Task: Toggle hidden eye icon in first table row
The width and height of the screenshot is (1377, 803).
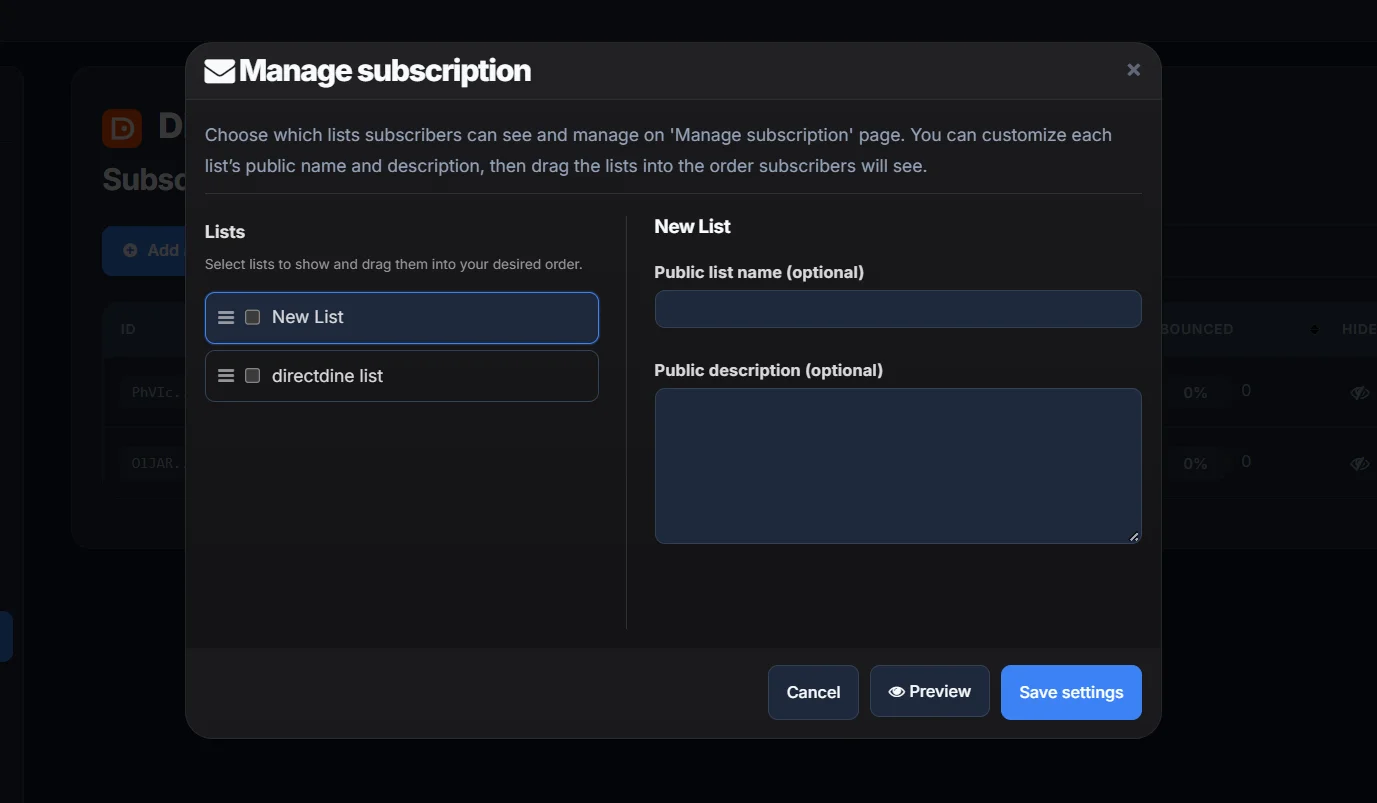Action: 1359,393
